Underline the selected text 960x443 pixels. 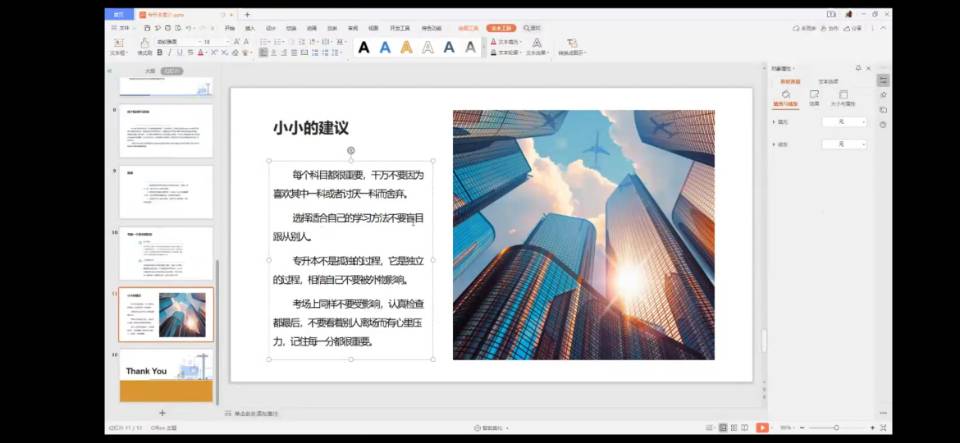pos(180,53)
